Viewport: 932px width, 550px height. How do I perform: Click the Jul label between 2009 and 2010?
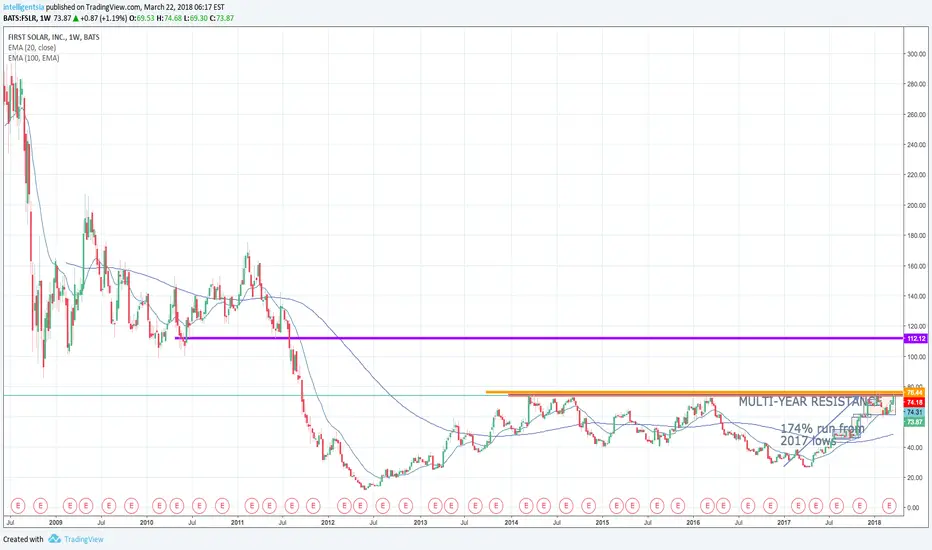(x=101, y=523)
